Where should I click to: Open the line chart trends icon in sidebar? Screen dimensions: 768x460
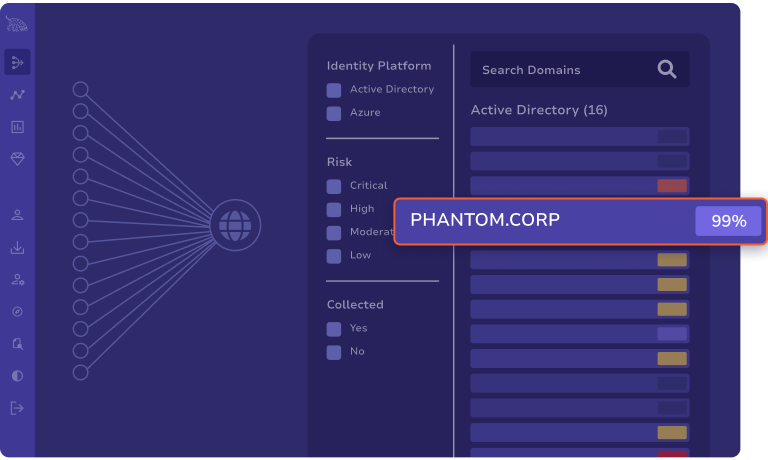tap(17, 95)
